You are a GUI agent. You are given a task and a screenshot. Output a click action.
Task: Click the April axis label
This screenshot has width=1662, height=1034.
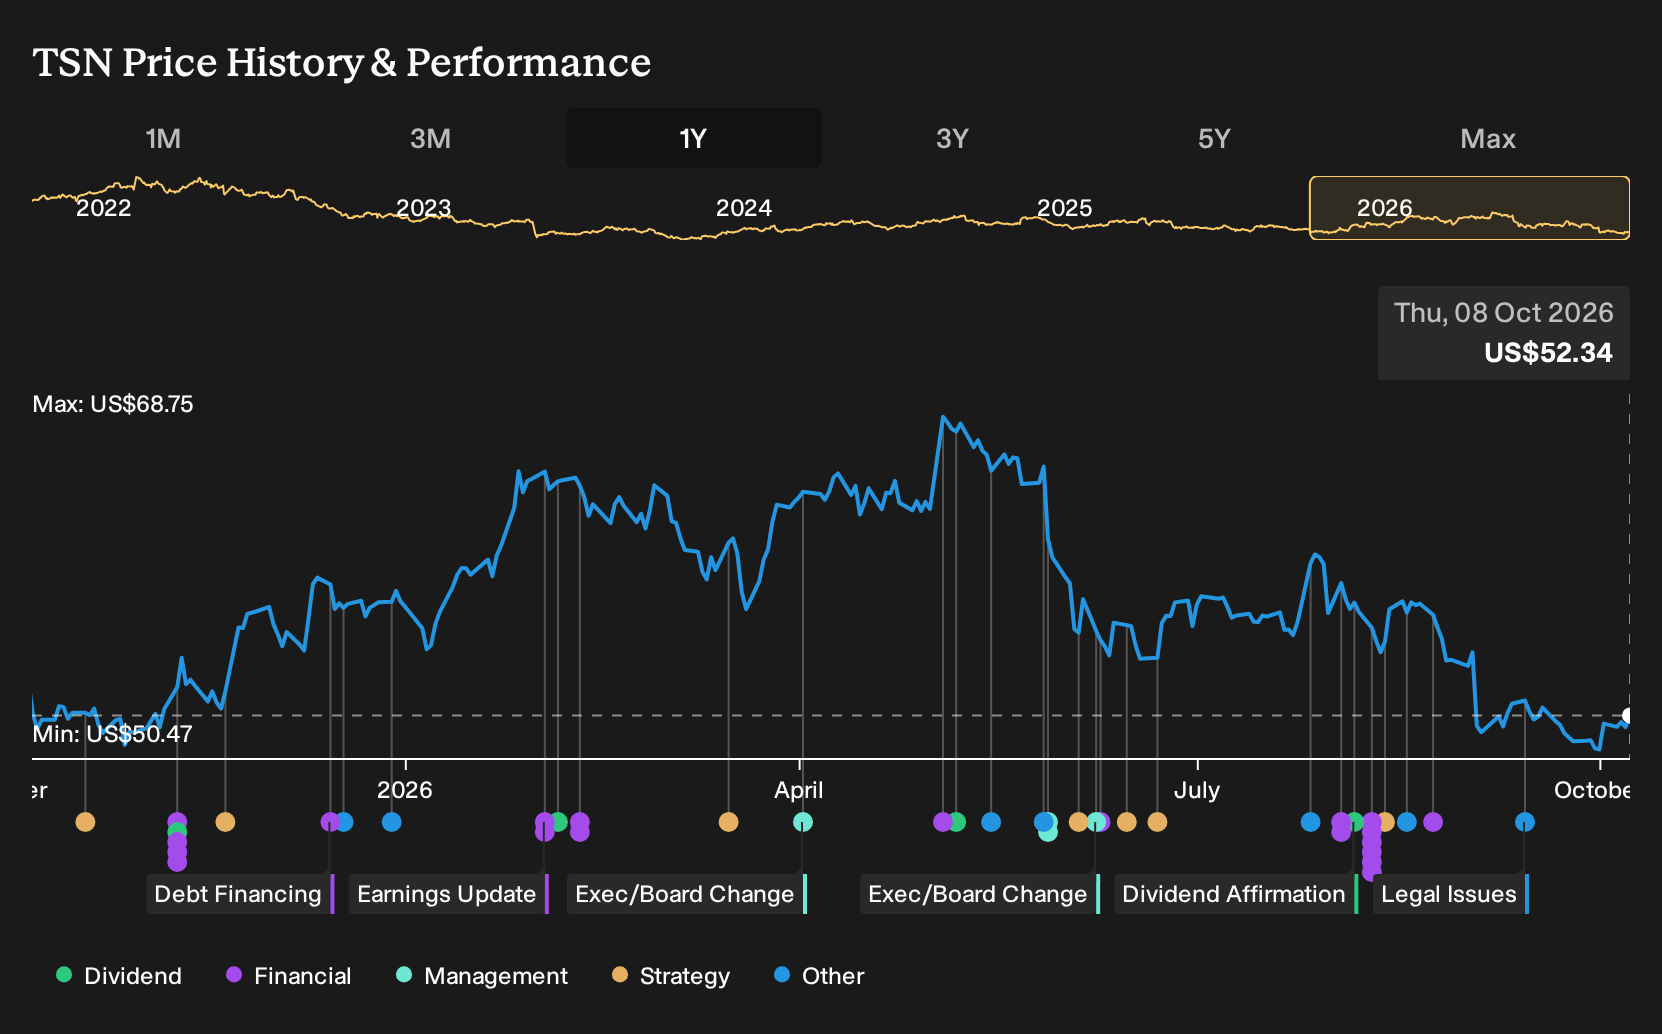[799, 790]
